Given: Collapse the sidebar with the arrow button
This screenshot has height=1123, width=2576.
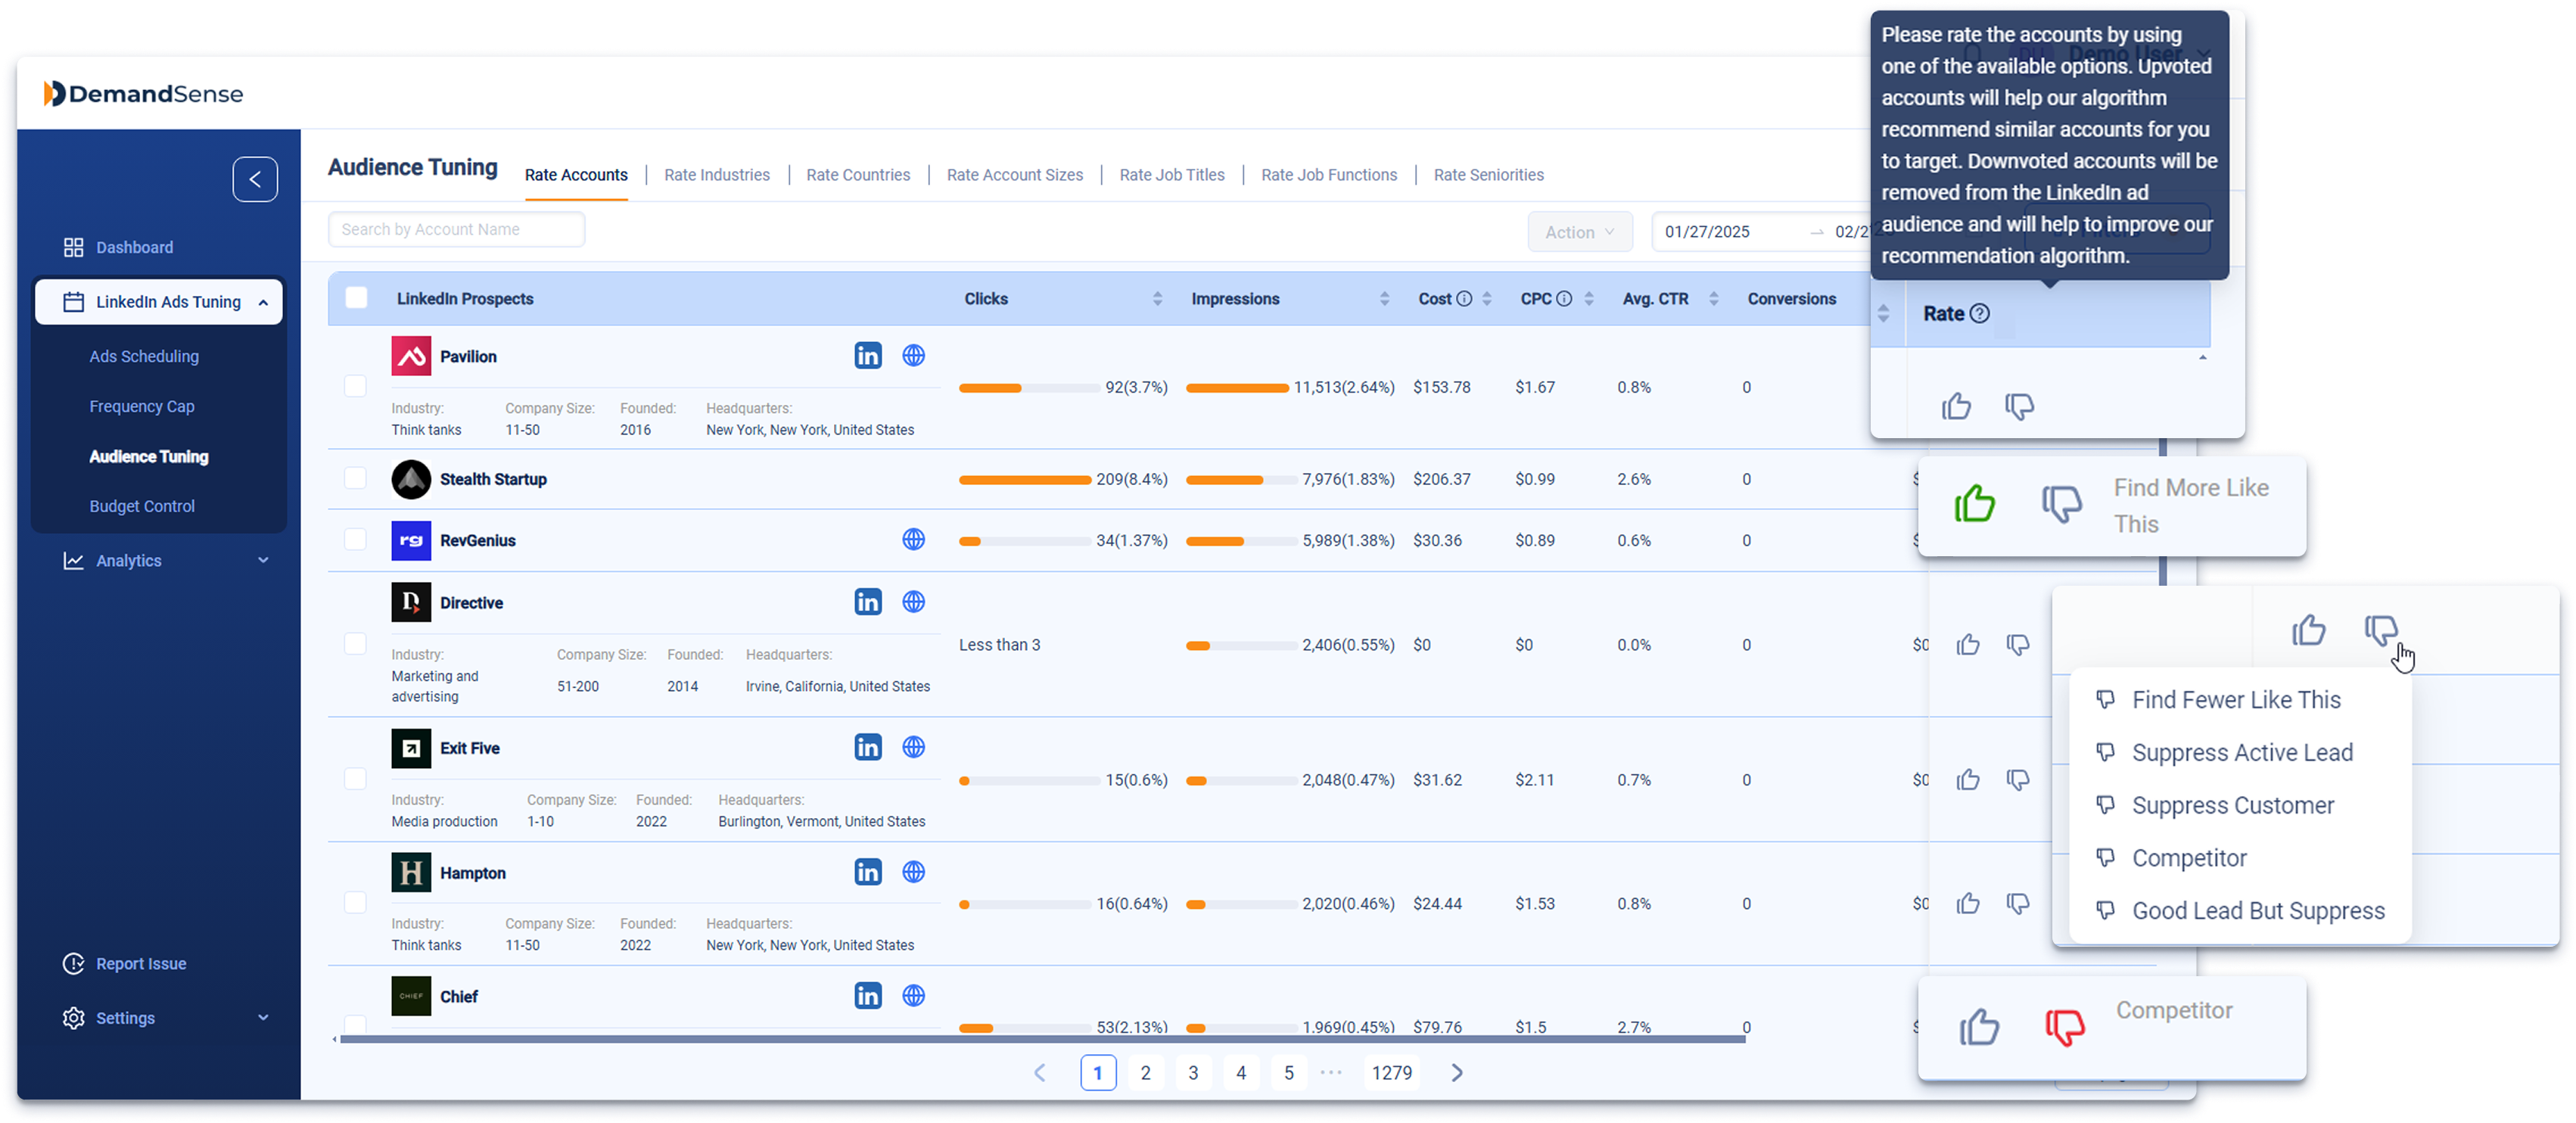Looking at the screenshot, I should point(255,179).
